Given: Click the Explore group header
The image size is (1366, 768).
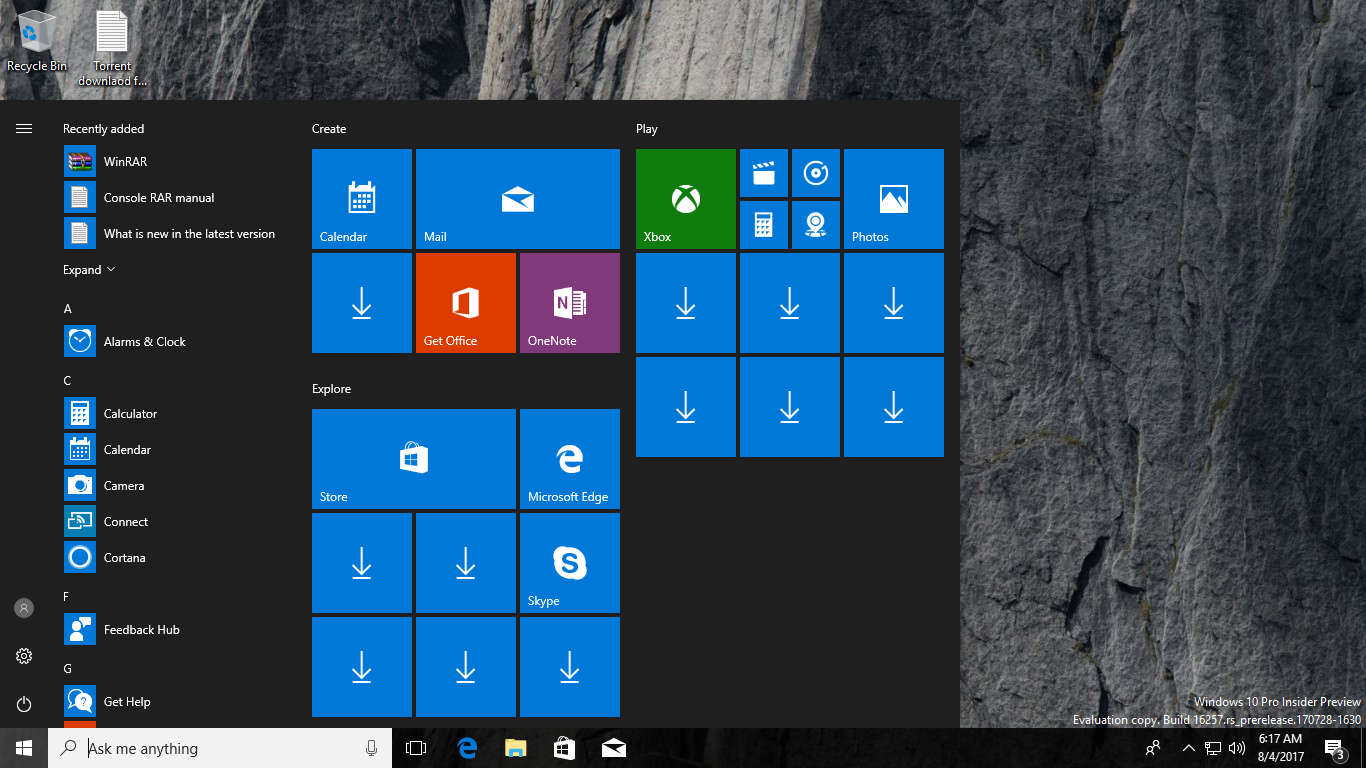Looking at the screenshot, I should [x=332, y=389].
